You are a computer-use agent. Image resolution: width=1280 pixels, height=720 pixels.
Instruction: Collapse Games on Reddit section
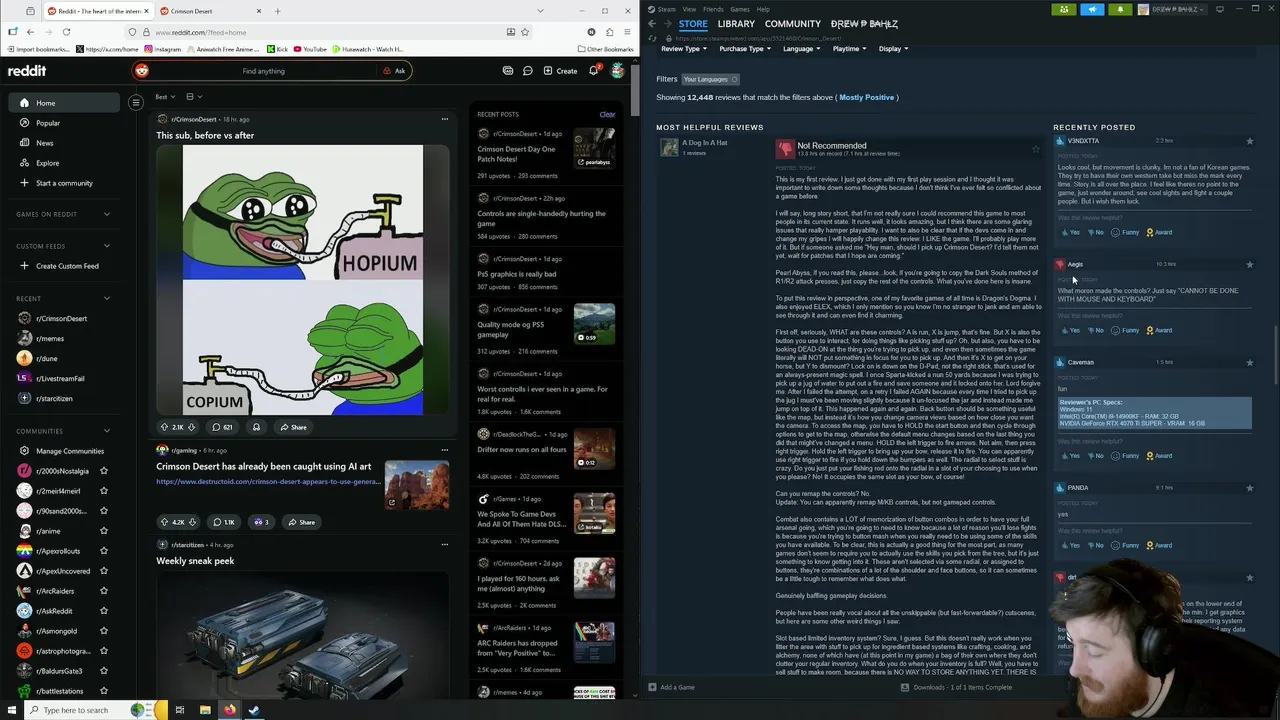coord(107,214)
